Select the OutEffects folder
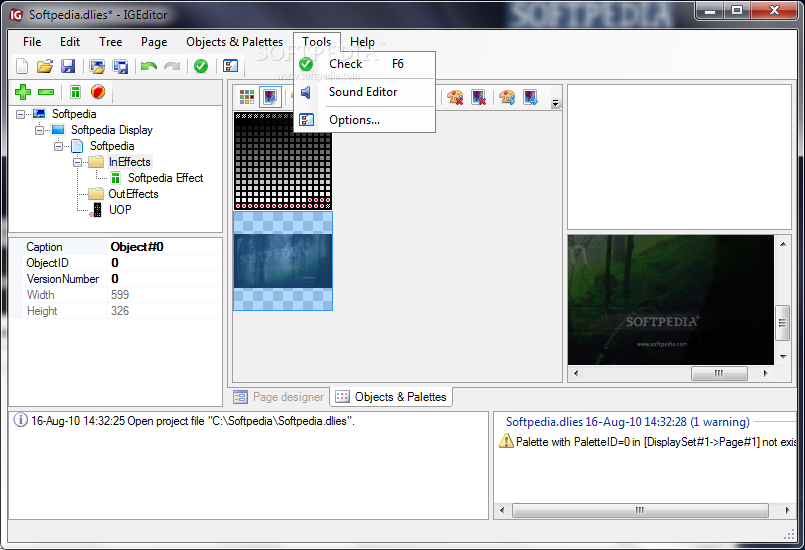805x550 pixels. click(133, 194)
